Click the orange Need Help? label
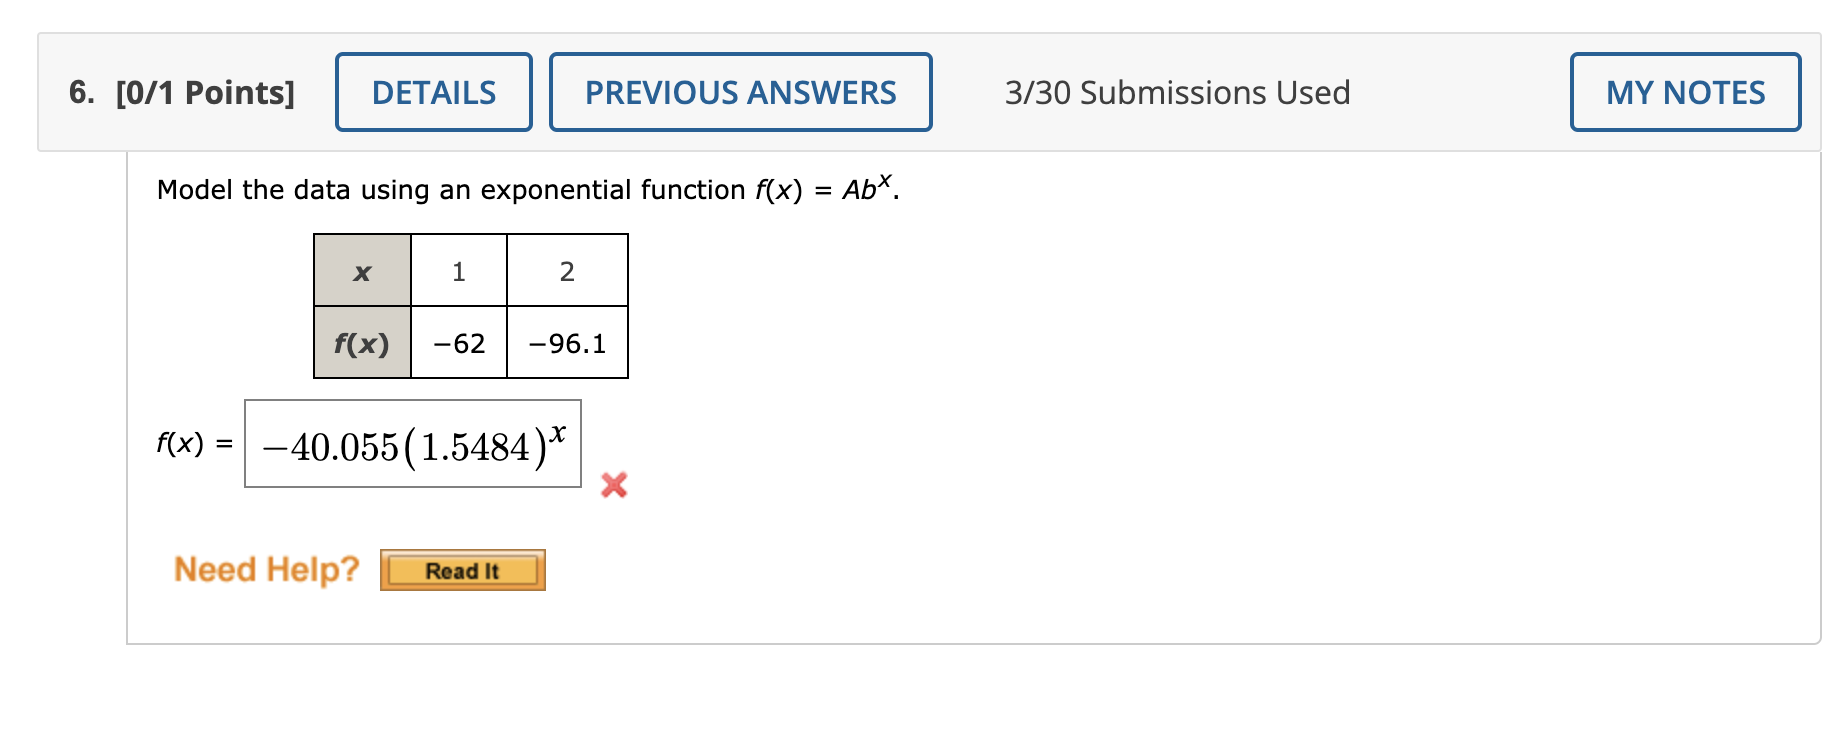The width and height of the screenshot is (1832, 738). 265,569
